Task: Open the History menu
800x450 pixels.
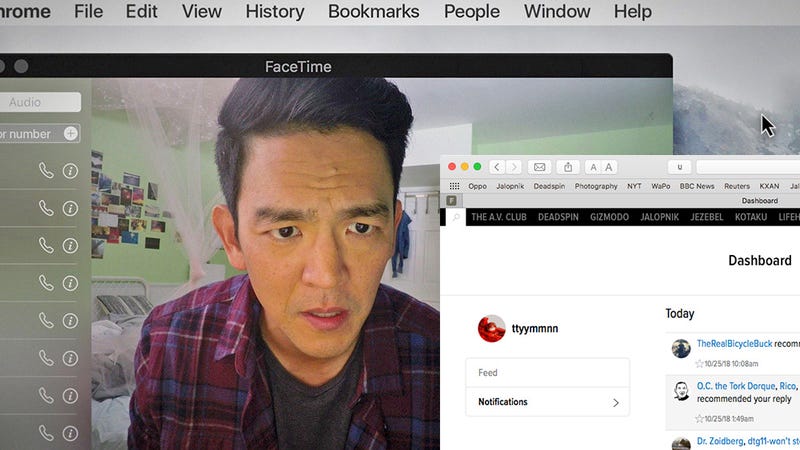Action: point(274,11)
